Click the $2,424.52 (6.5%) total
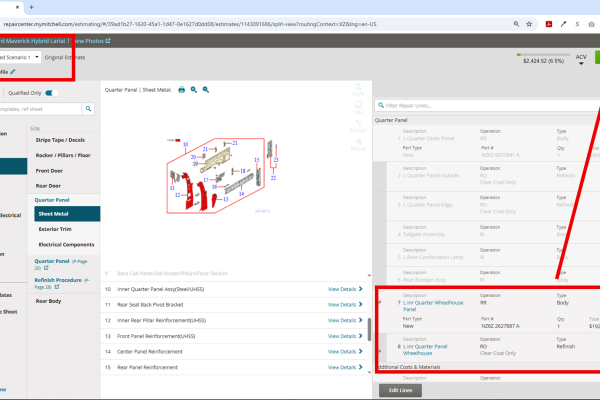 tap(543, 61)
